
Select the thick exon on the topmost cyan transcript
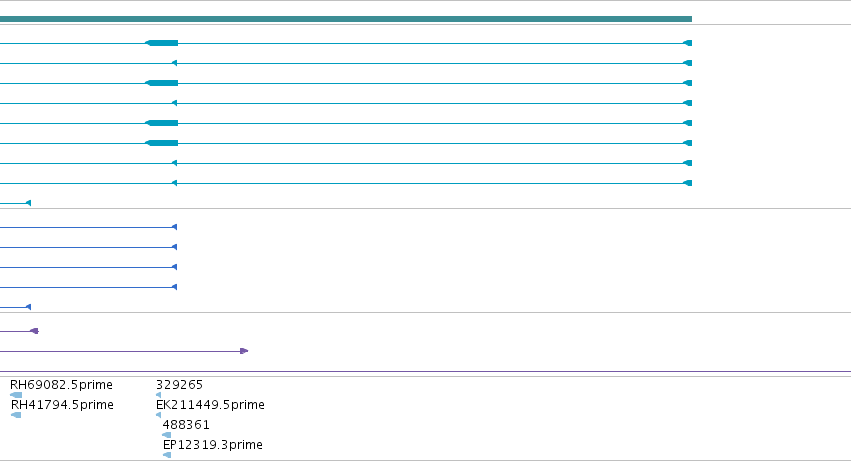coord(162,43)
